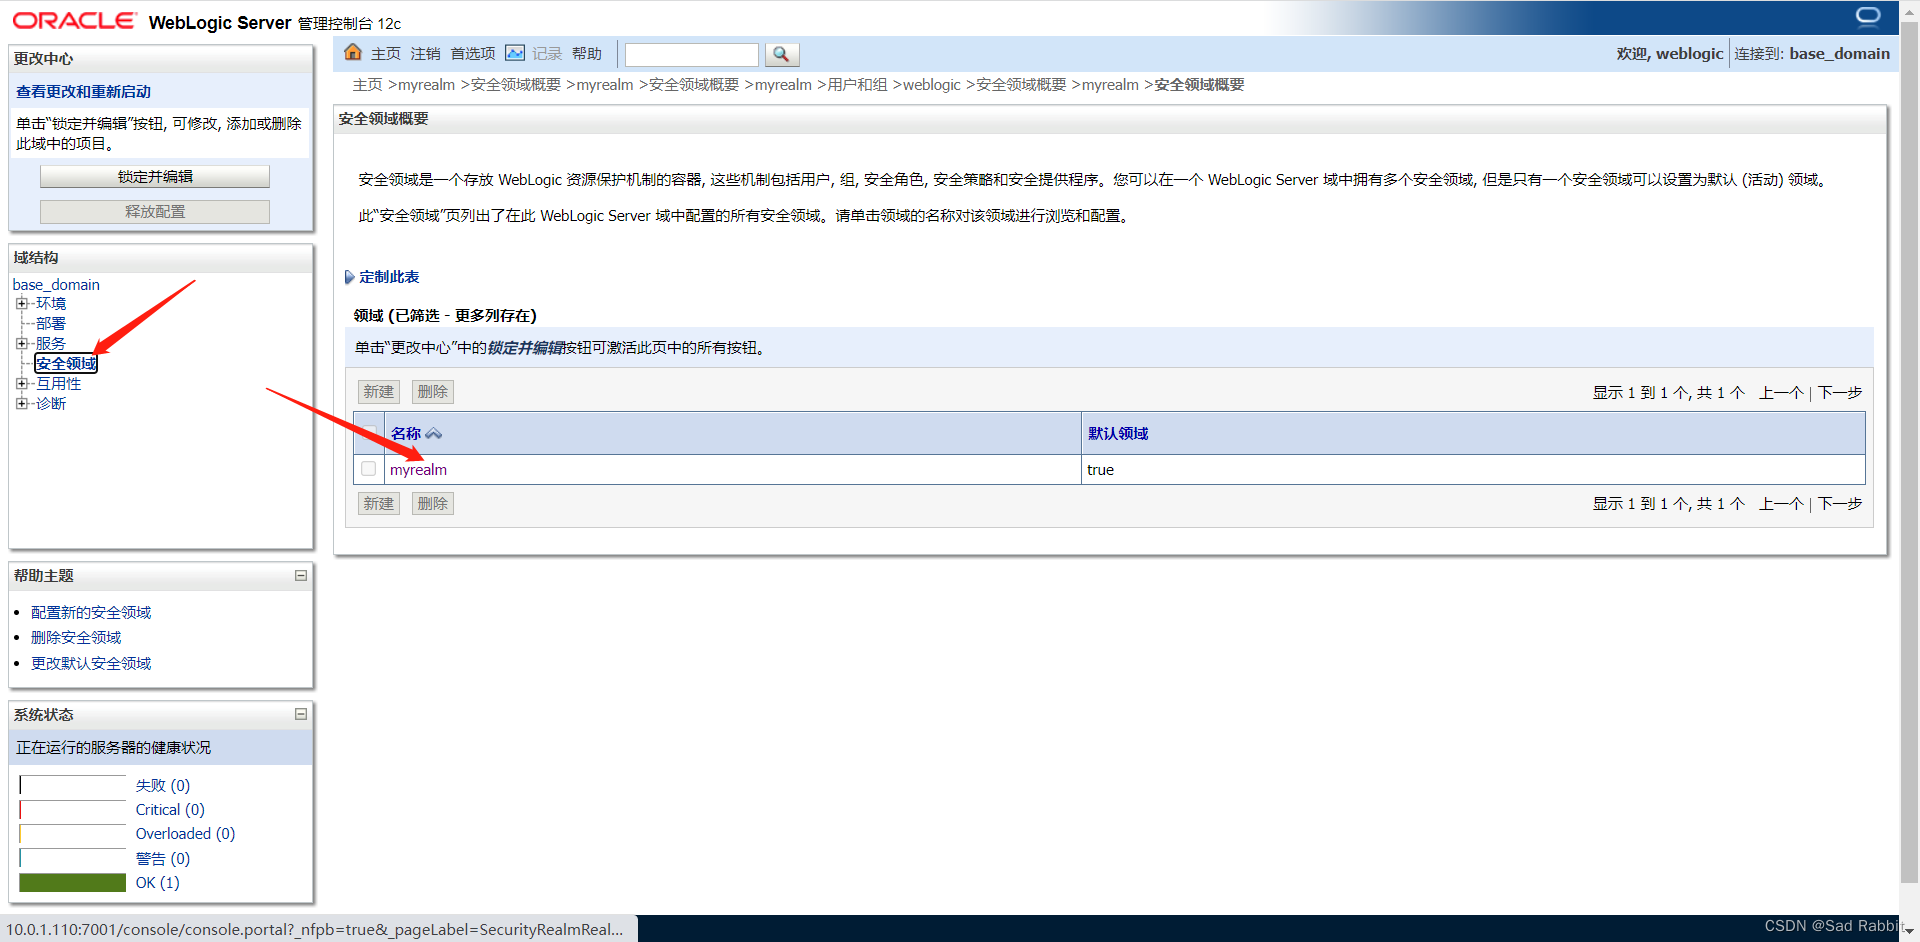Viewport: 1920px width, 942px height.
Task: Collapse the 帮助主题 panel
Action: 300,575
